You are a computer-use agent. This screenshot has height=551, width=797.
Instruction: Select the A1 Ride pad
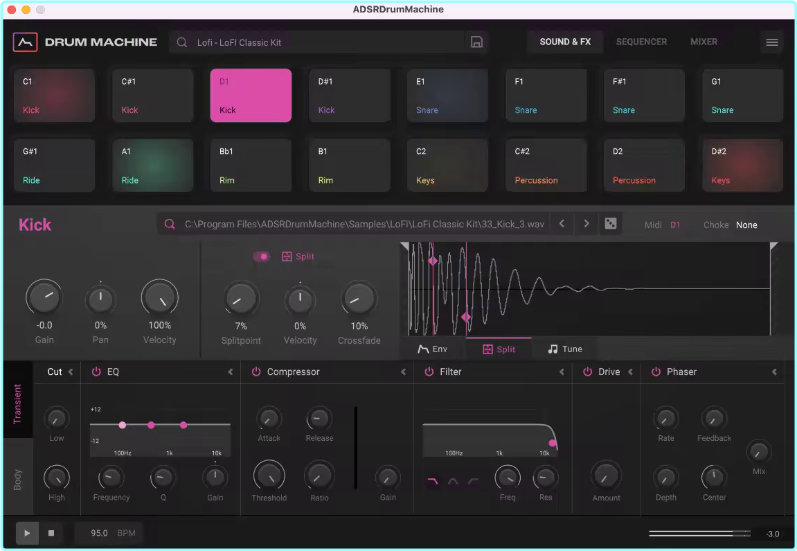click(x=153, y=166)
